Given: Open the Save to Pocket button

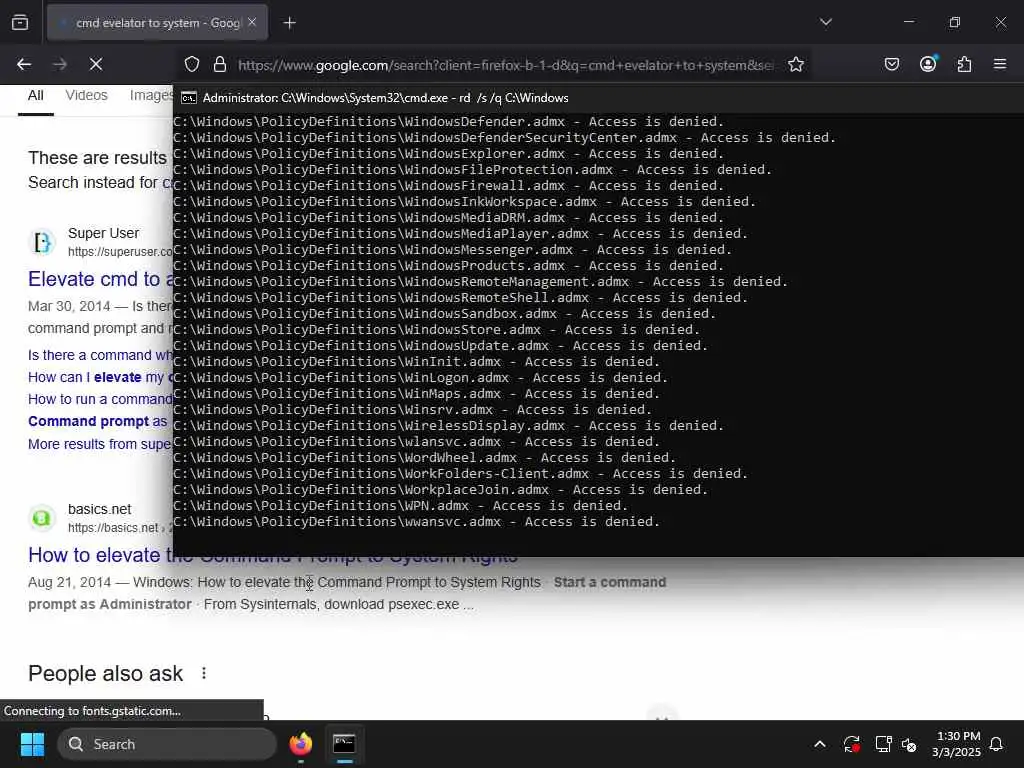Looking at the screenshot, I should pos(892,64).
